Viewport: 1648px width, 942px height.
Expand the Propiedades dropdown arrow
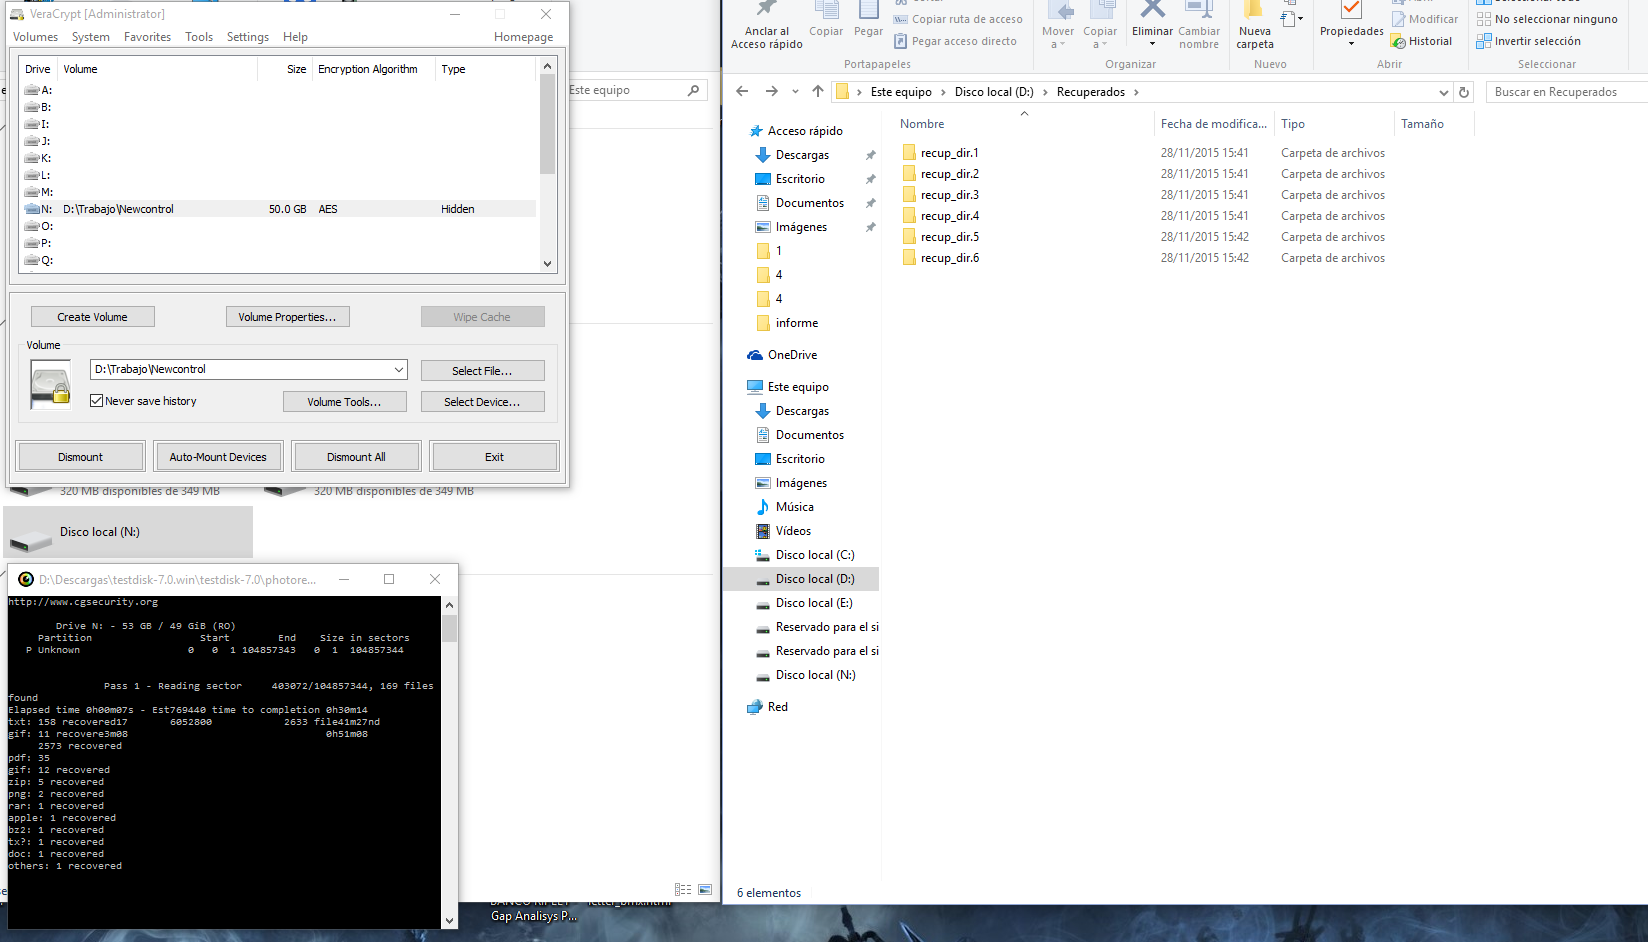pyautogui.click(x=1351, y=44)
